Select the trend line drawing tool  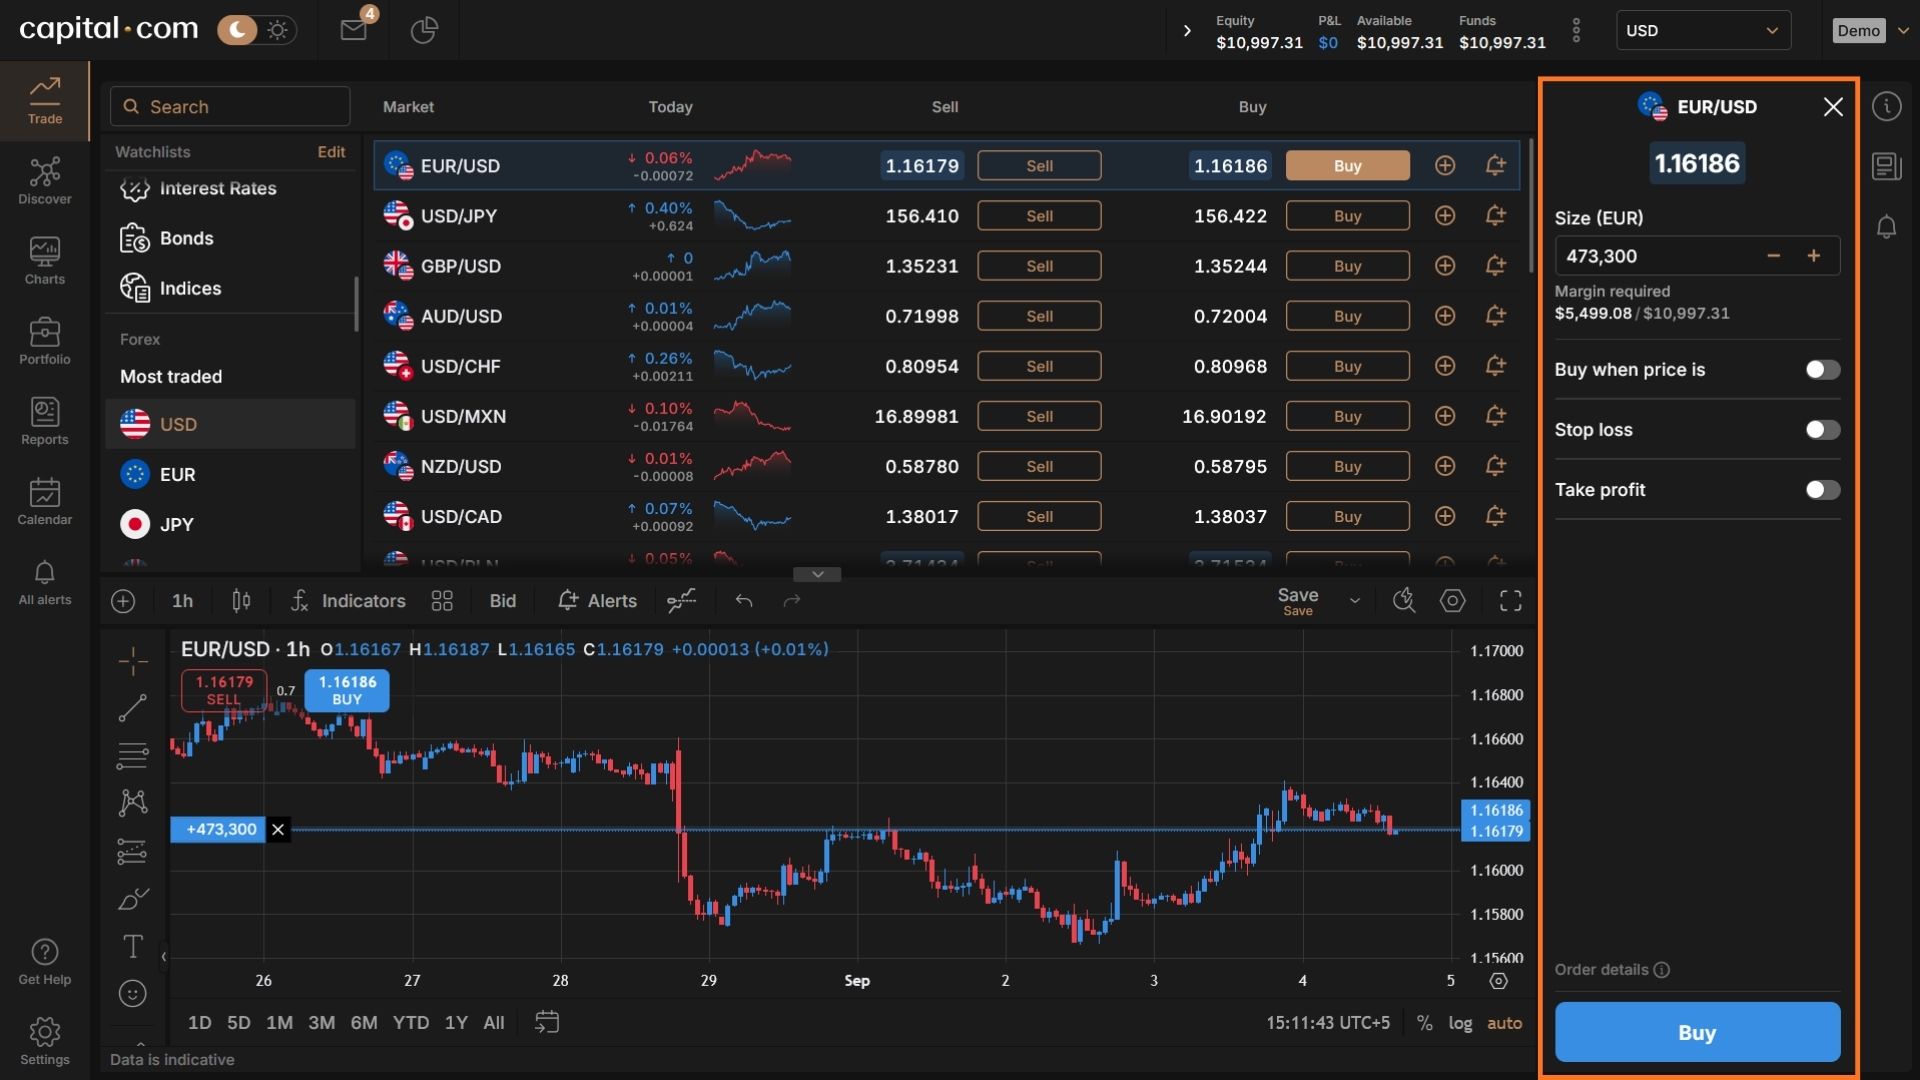[133, 708]
